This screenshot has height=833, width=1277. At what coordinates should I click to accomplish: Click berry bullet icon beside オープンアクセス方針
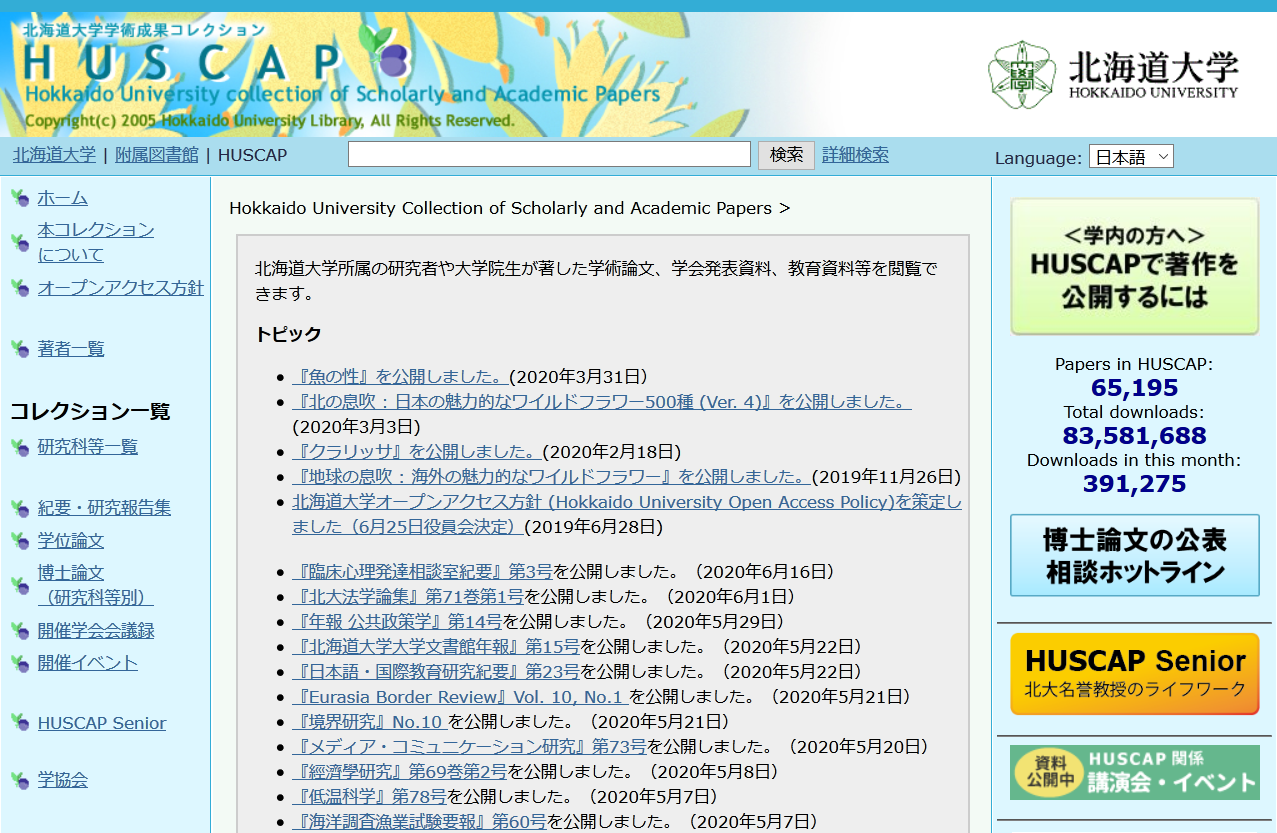click(20, 288)
